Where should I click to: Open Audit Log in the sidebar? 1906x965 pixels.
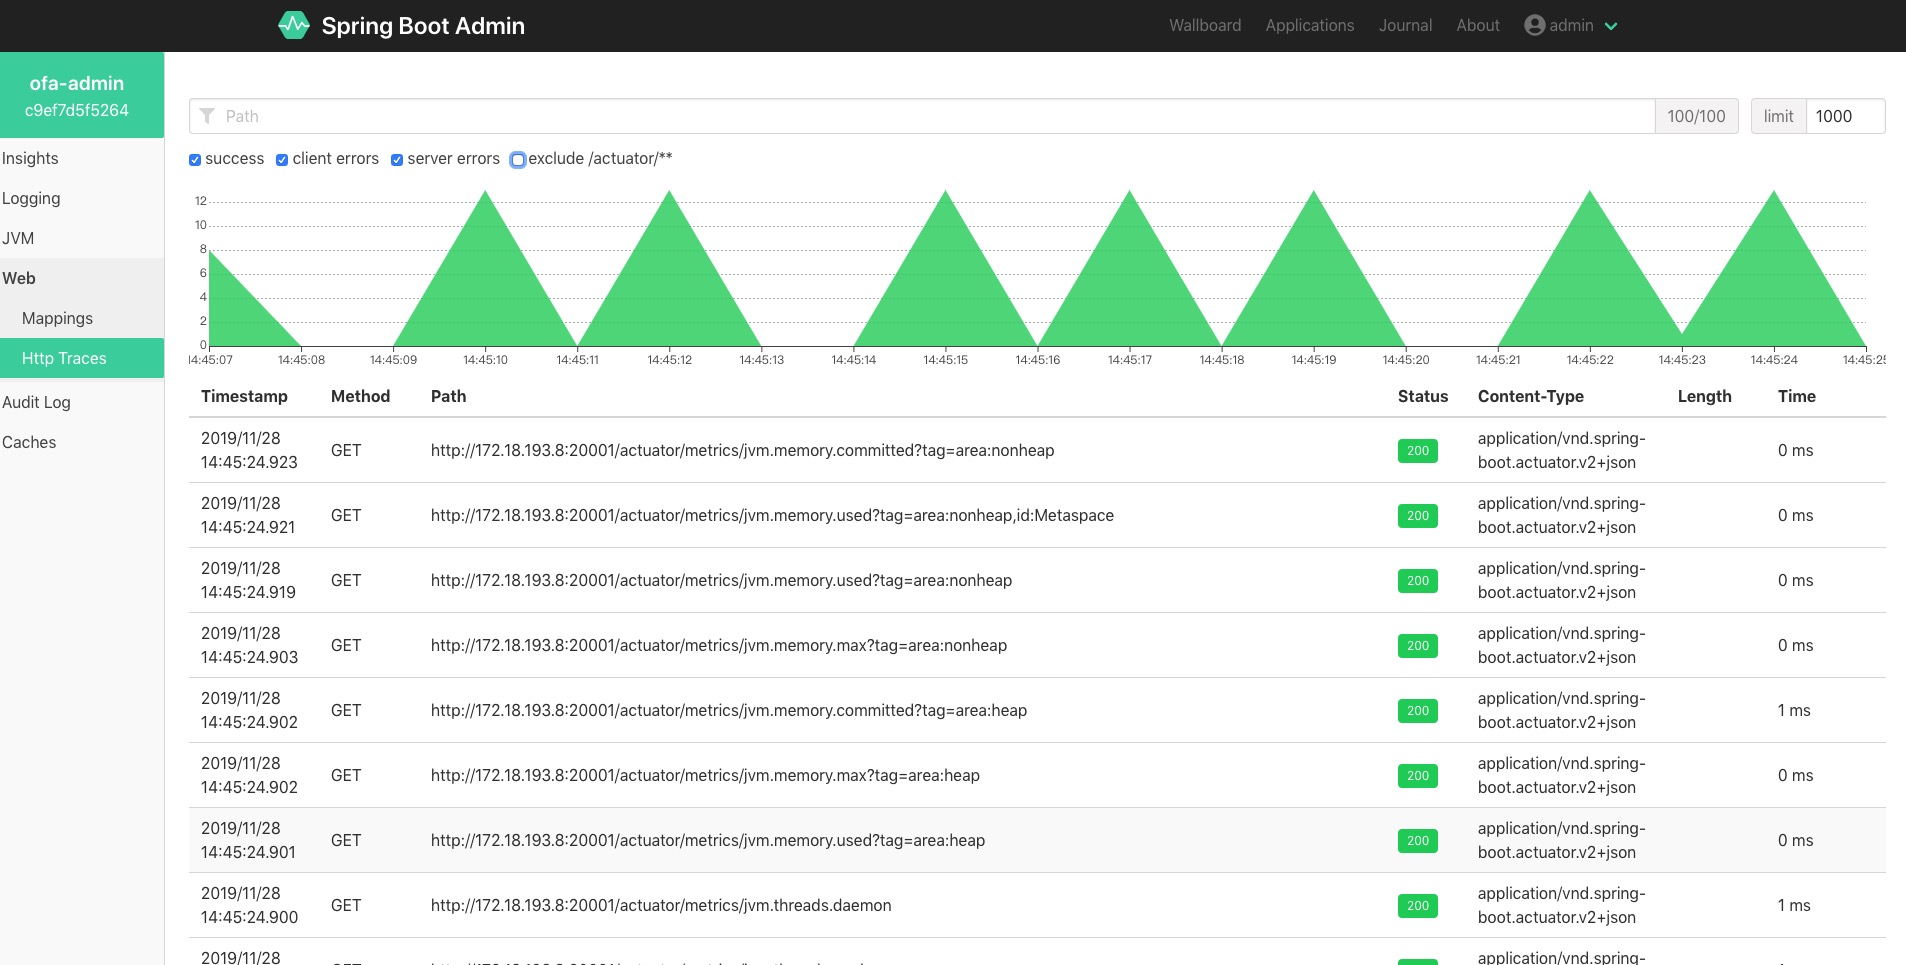[x=82, y=402]
